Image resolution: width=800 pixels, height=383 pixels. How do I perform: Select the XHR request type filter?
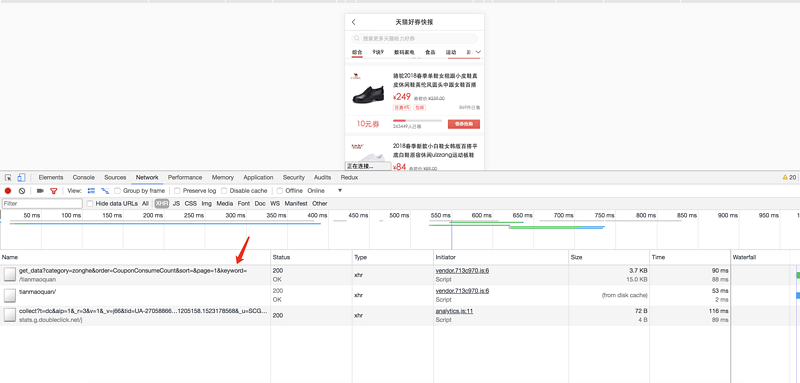[x=162, y=203]
